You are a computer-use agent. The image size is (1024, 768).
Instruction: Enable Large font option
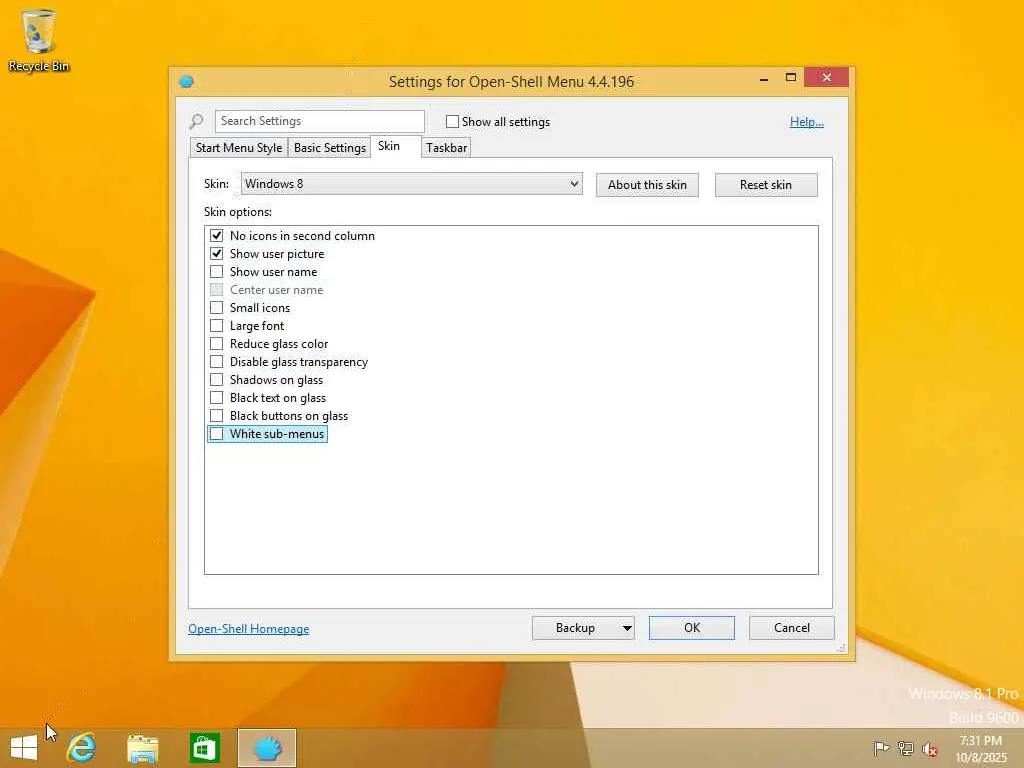216,325
